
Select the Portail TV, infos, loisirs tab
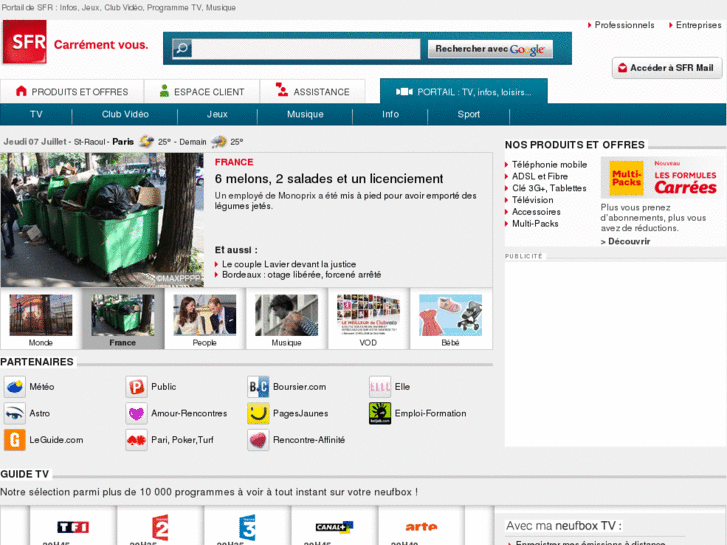coord(464,91)
